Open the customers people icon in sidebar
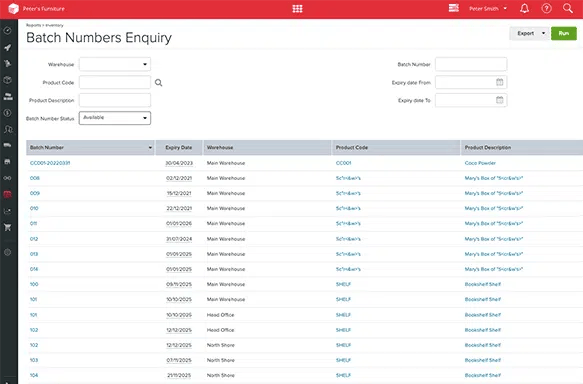 7,129
